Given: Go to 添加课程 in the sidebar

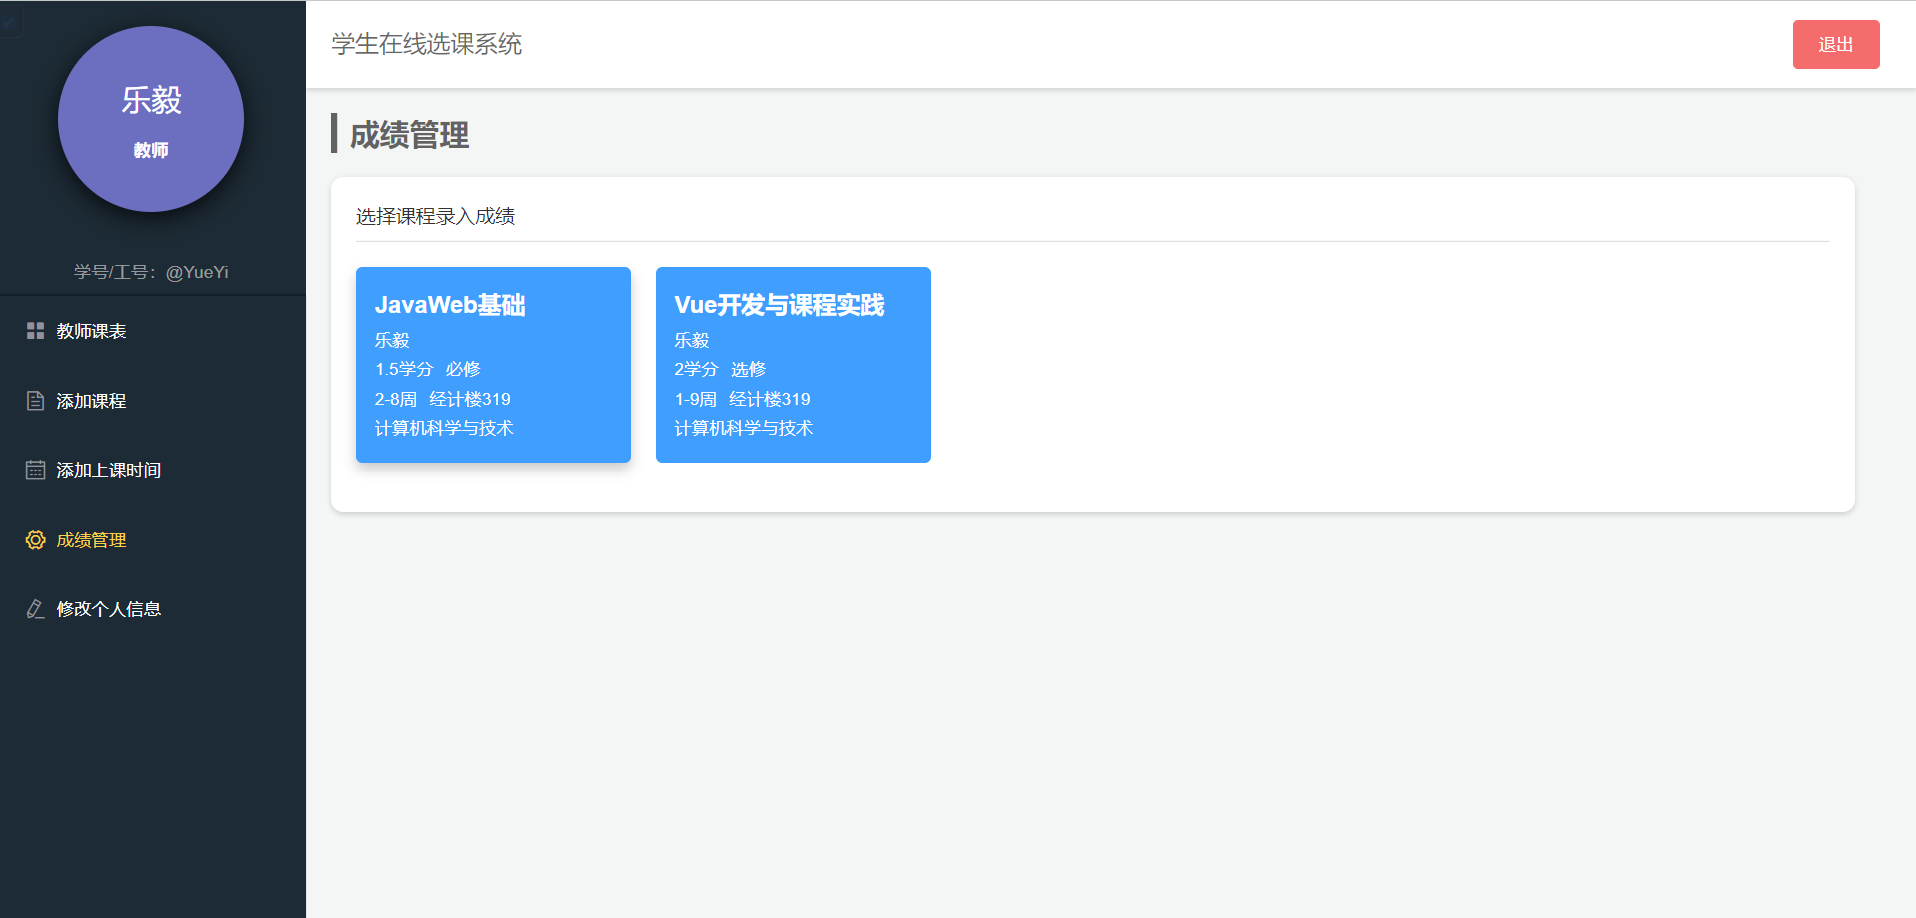Looking at the screenshot, I should [153, 401].
